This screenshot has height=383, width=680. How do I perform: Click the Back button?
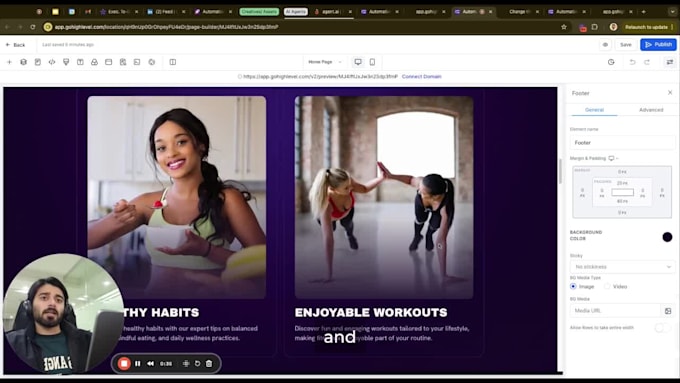(16, 45)
